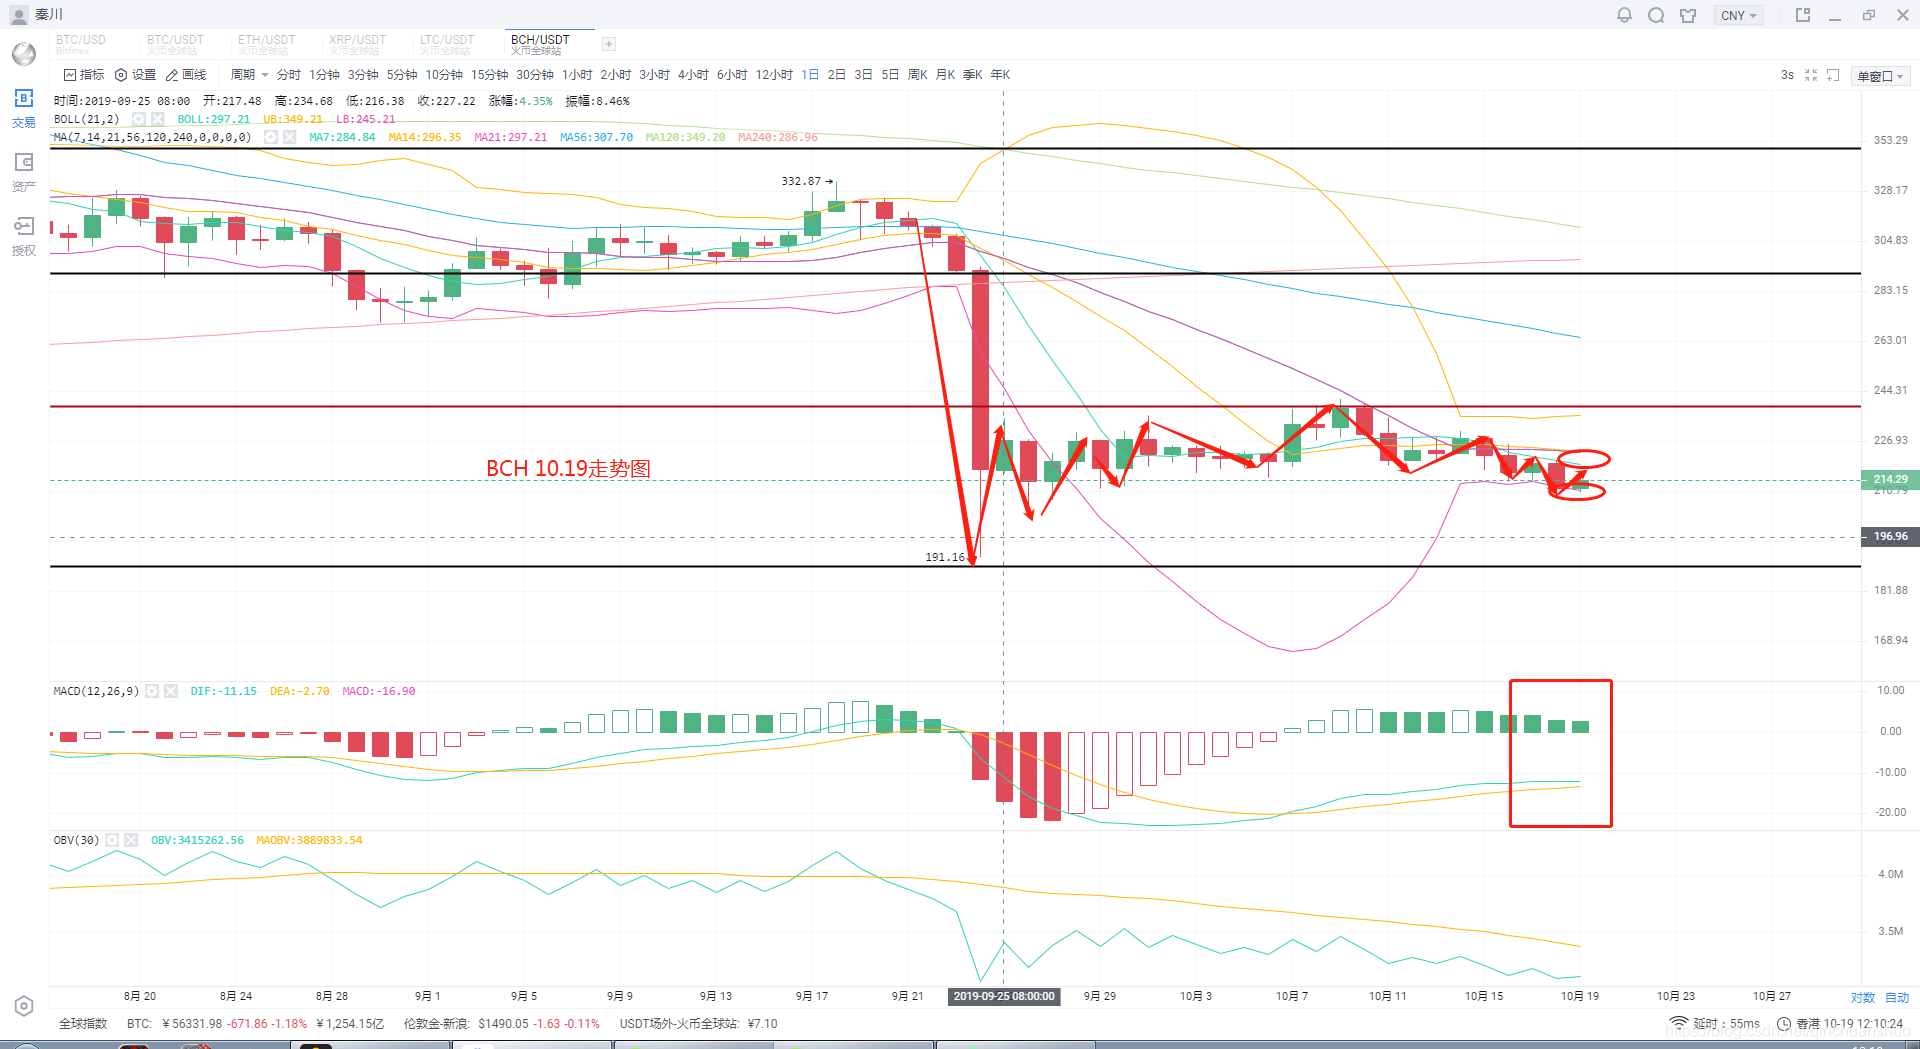Open the skin theme shirt icon
Screen dimensions: 1920x1049
pos(1688,15)
